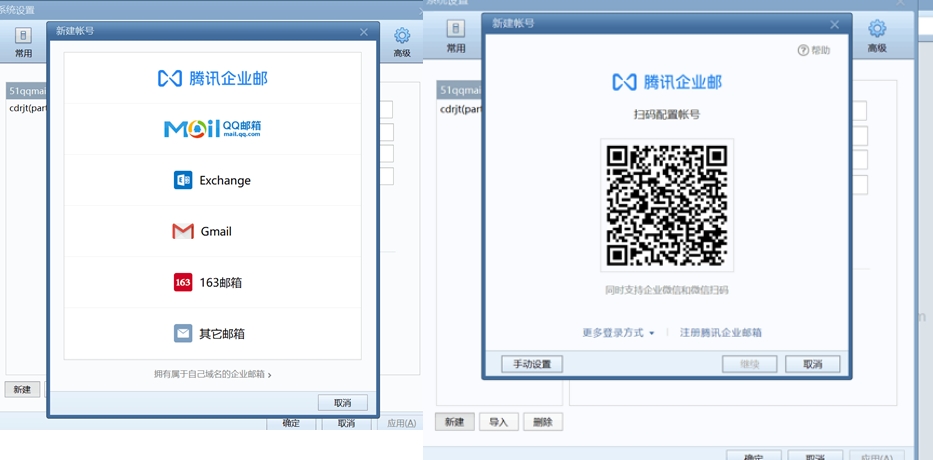Image resolution: width=933 pixels, height=460 pixels.
Task: Click the 帮助 question mark icon
Action: (x=803, y=51)
